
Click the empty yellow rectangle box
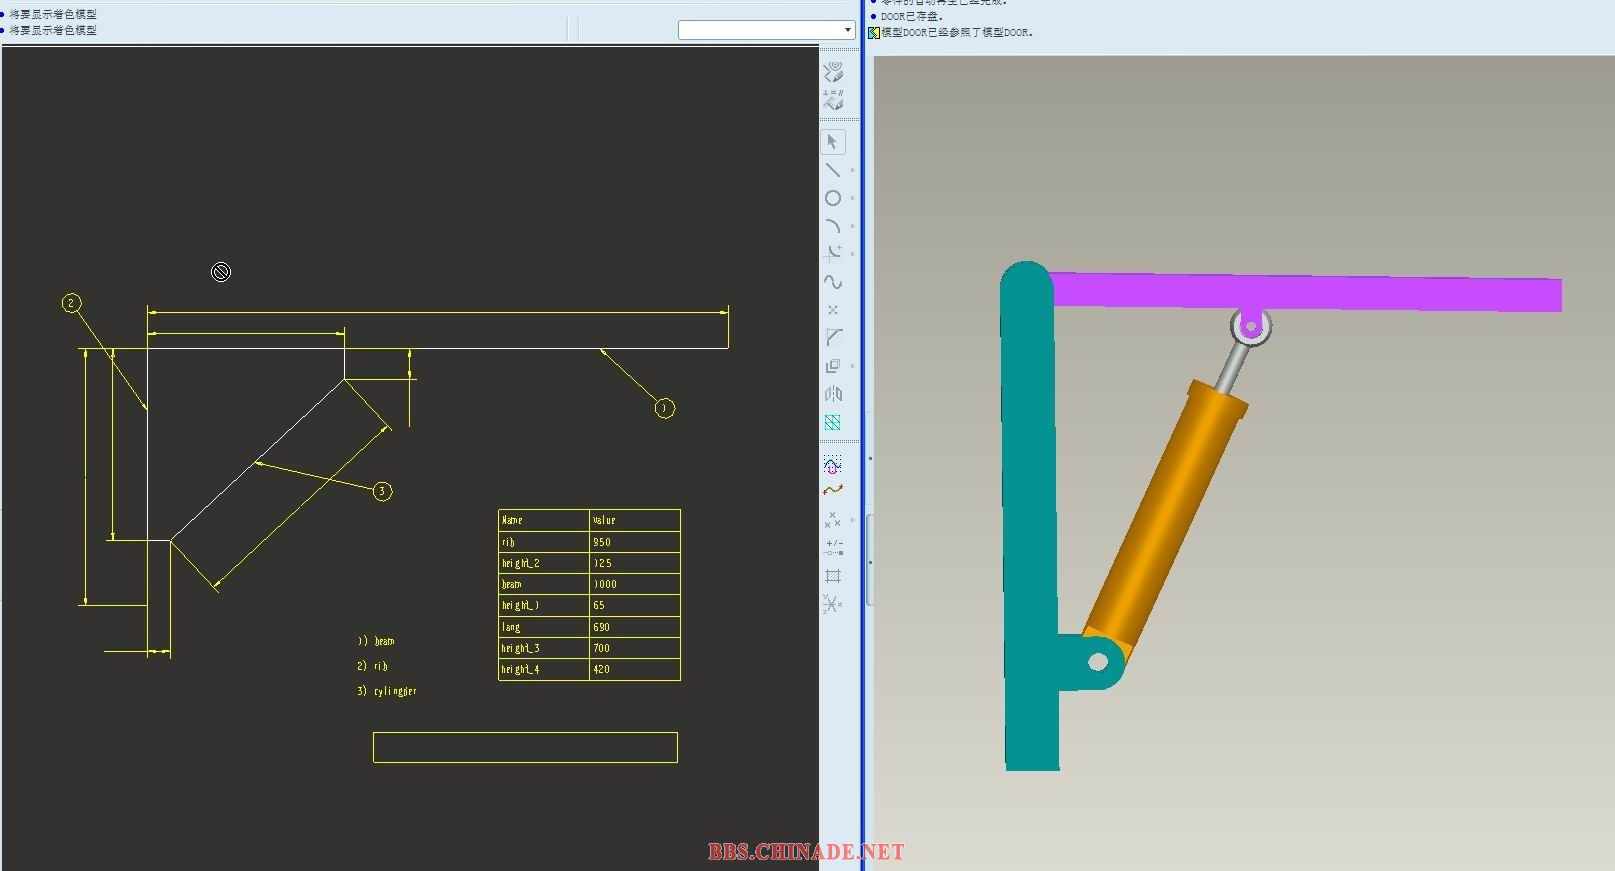[525, 747]
